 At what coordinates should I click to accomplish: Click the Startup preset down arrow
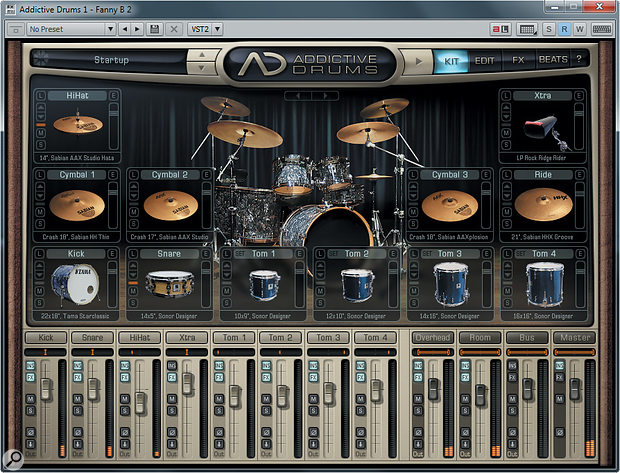pyautogui.click(x=202, y=67)
